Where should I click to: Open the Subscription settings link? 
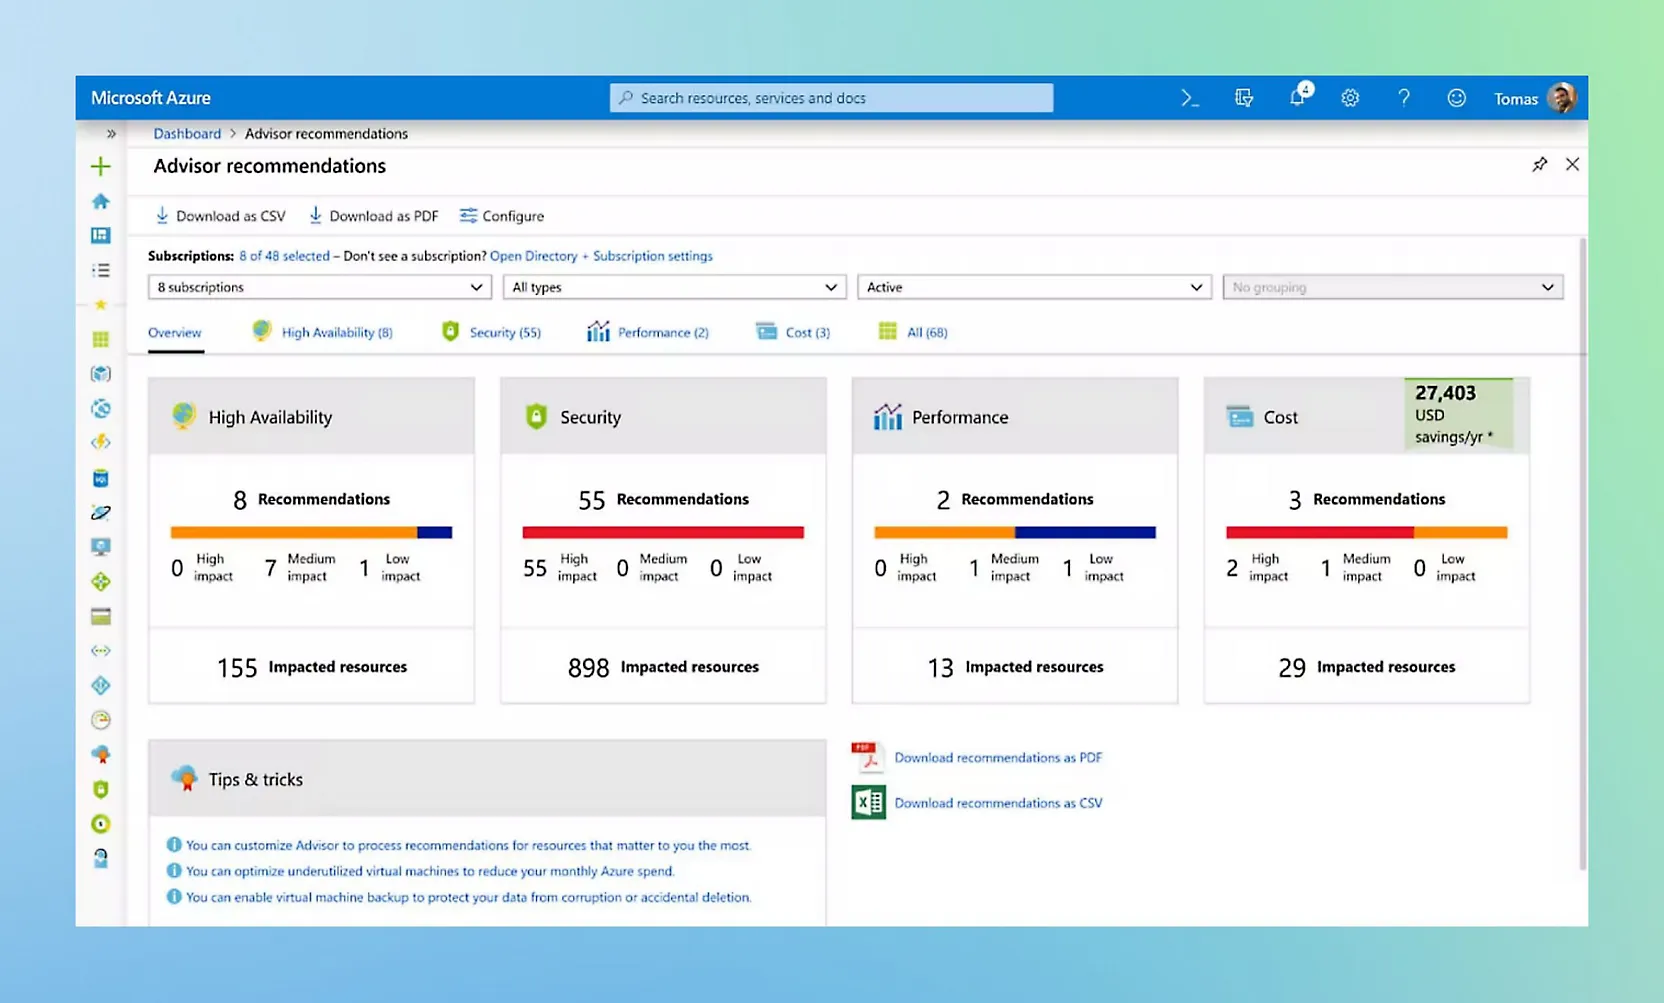click(x=652, y=256)
